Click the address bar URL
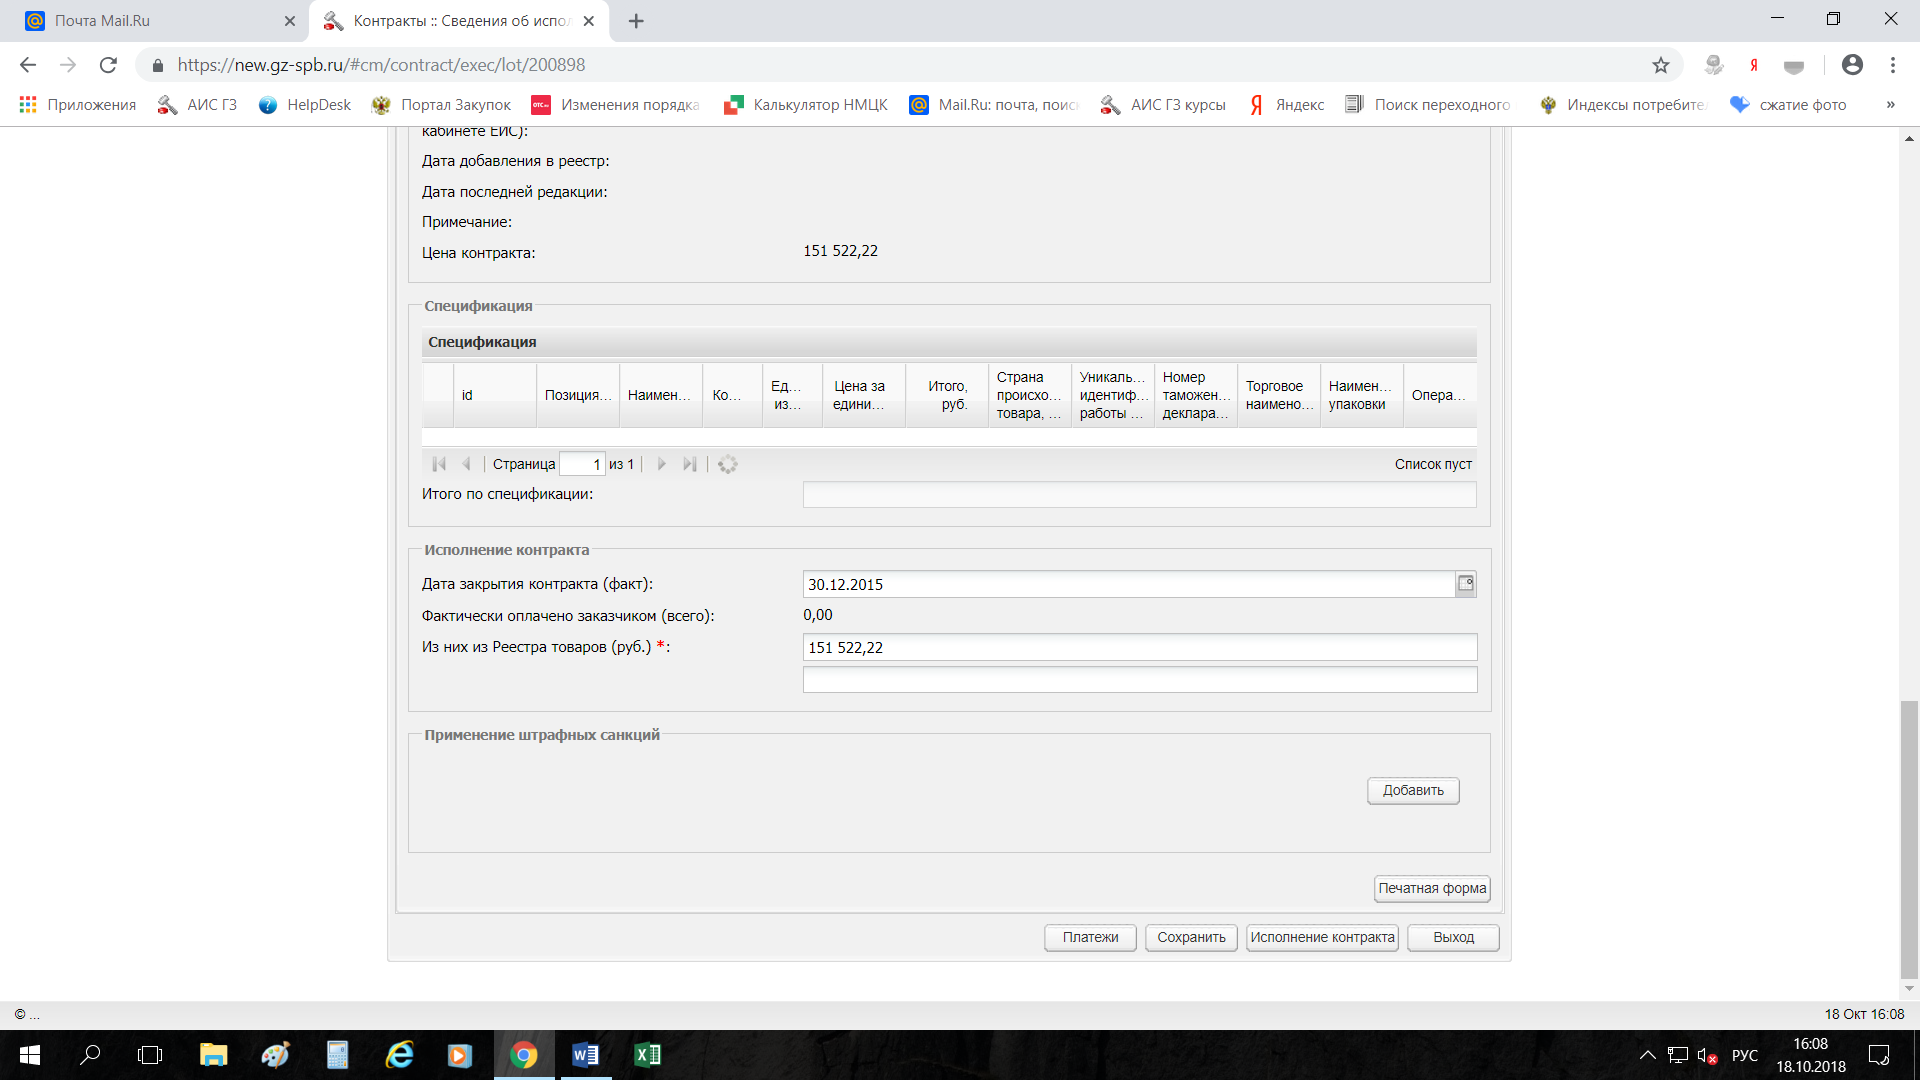 381,65
